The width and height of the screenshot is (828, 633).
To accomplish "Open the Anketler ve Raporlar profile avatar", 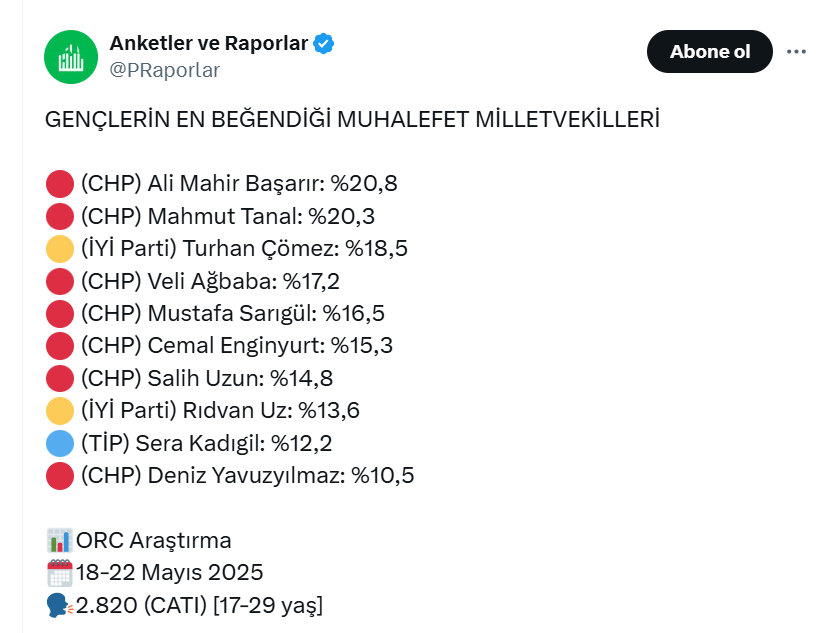I will coord(71,56).
